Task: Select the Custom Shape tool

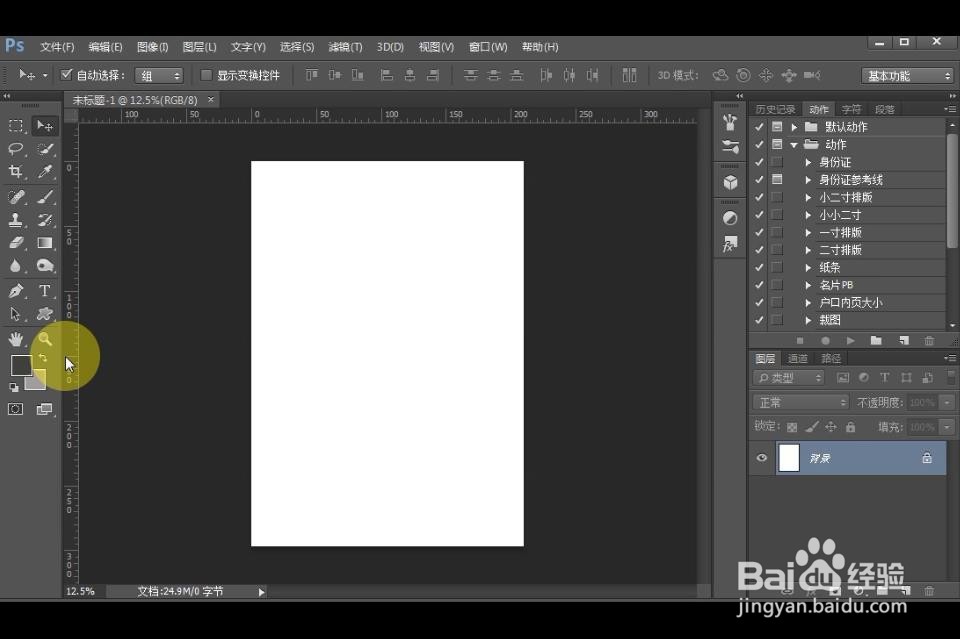Action: [x=45, y=314]
